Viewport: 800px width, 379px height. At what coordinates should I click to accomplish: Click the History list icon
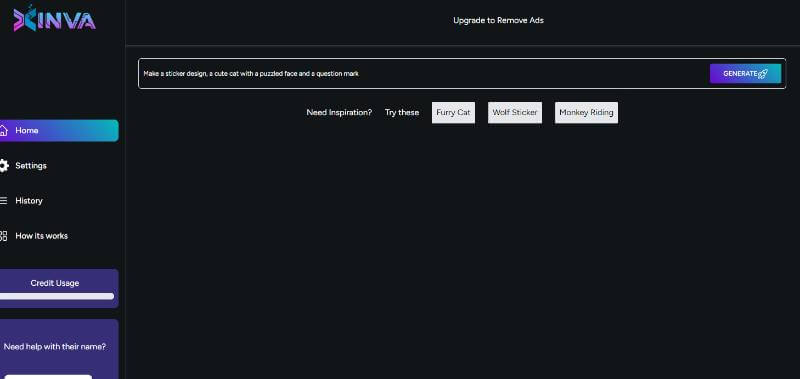pos(4,201)
